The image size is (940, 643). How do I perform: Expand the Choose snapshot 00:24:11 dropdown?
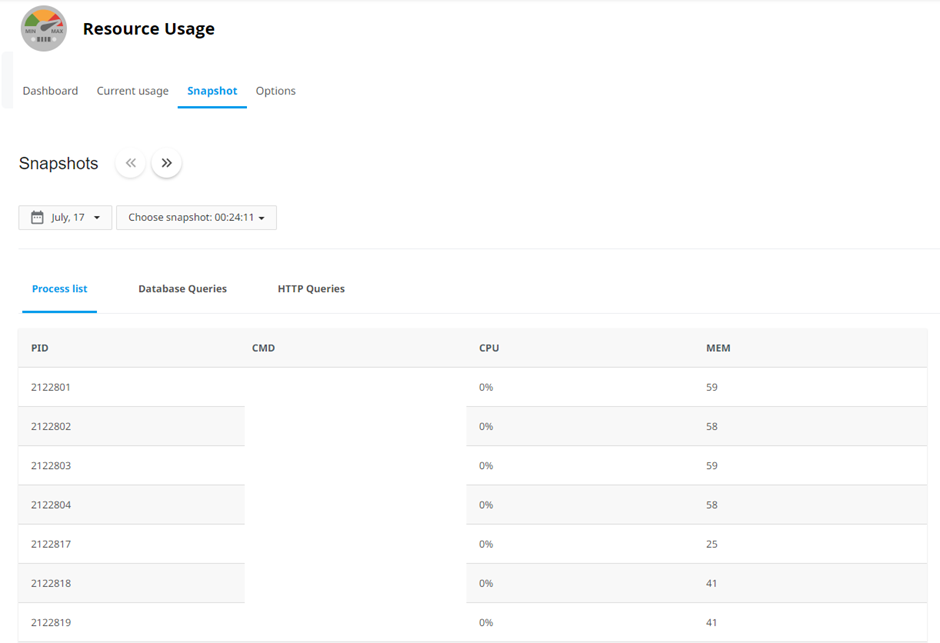pyautogui.click(x=197, y=218)
